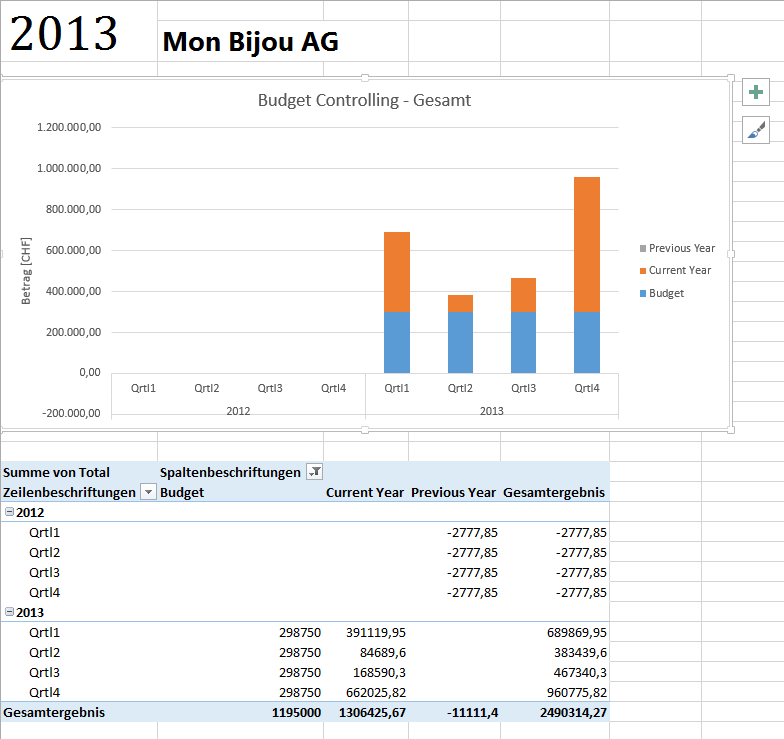Click blue Budget bar for Qrtl1 2013
The width and height of the screenshot is (784, 739).
point(397,341)
